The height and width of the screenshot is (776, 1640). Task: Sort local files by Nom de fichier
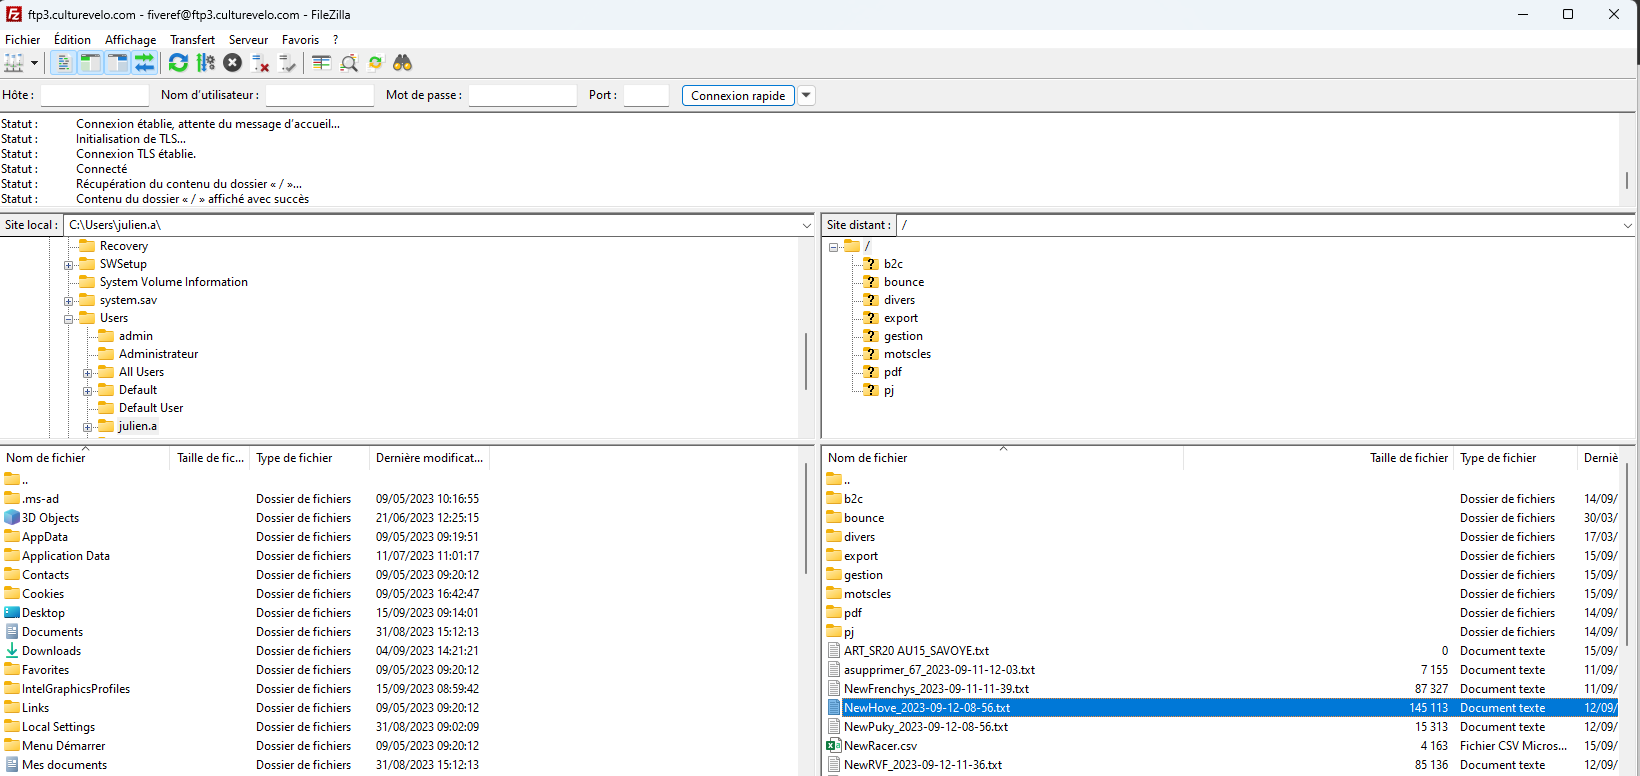(85, 458)
